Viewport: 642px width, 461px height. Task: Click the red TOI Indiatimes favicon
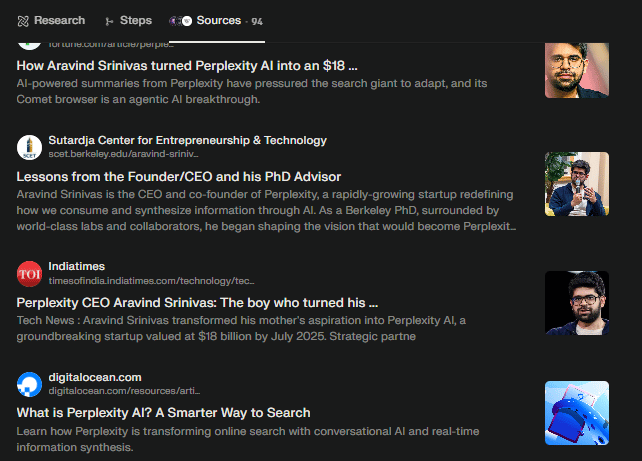pyautogui.click(x=30, y=273)
